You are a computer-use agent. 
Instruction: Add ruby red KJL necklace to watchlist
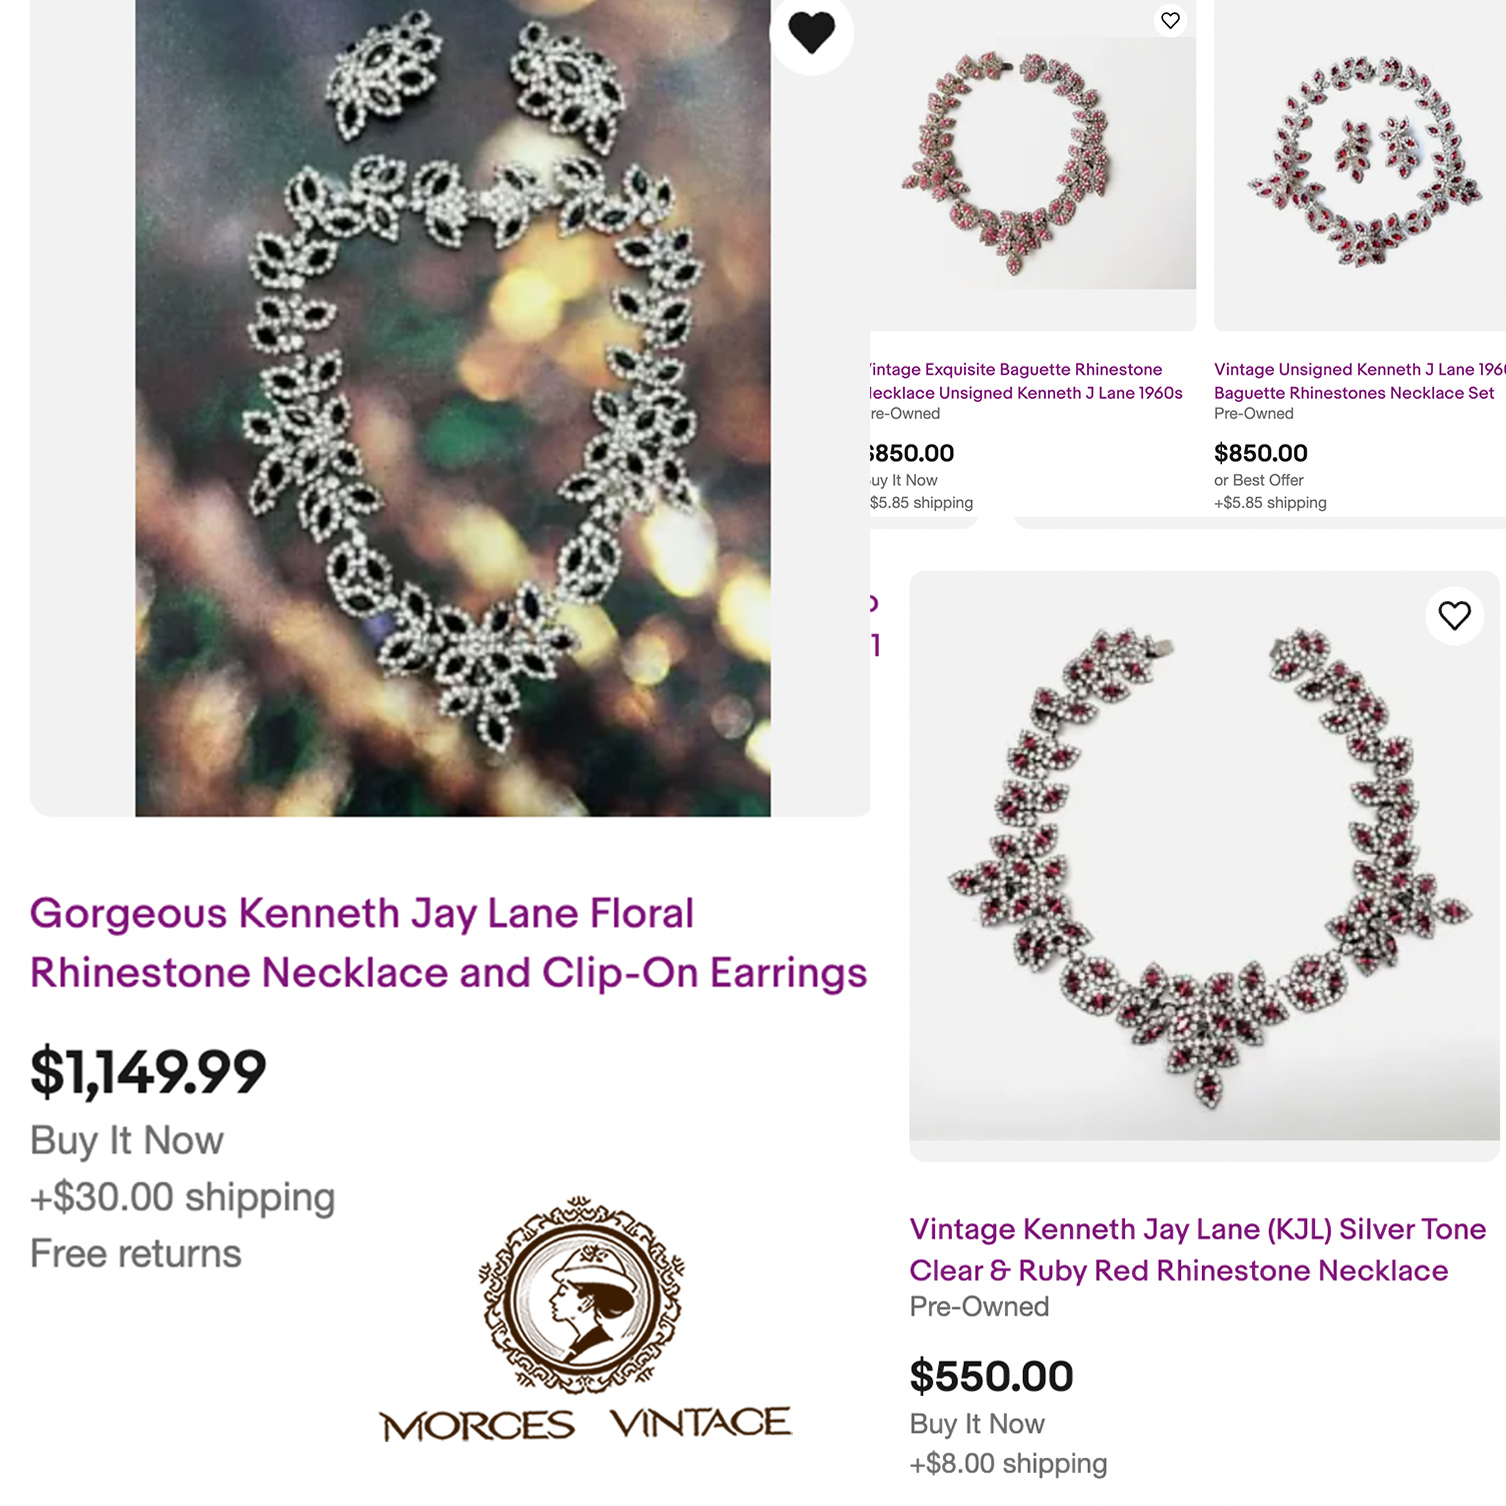pos(1454,615)
